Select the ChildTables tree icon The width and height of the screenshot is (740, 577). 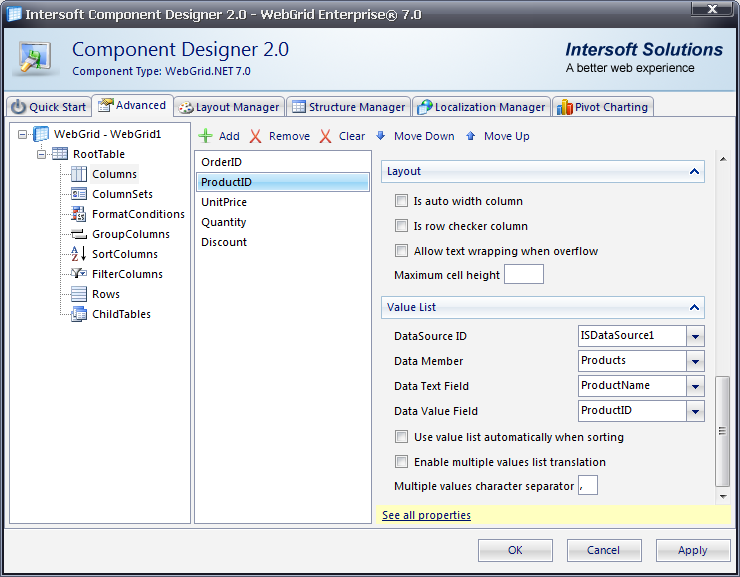pos(79,314)
